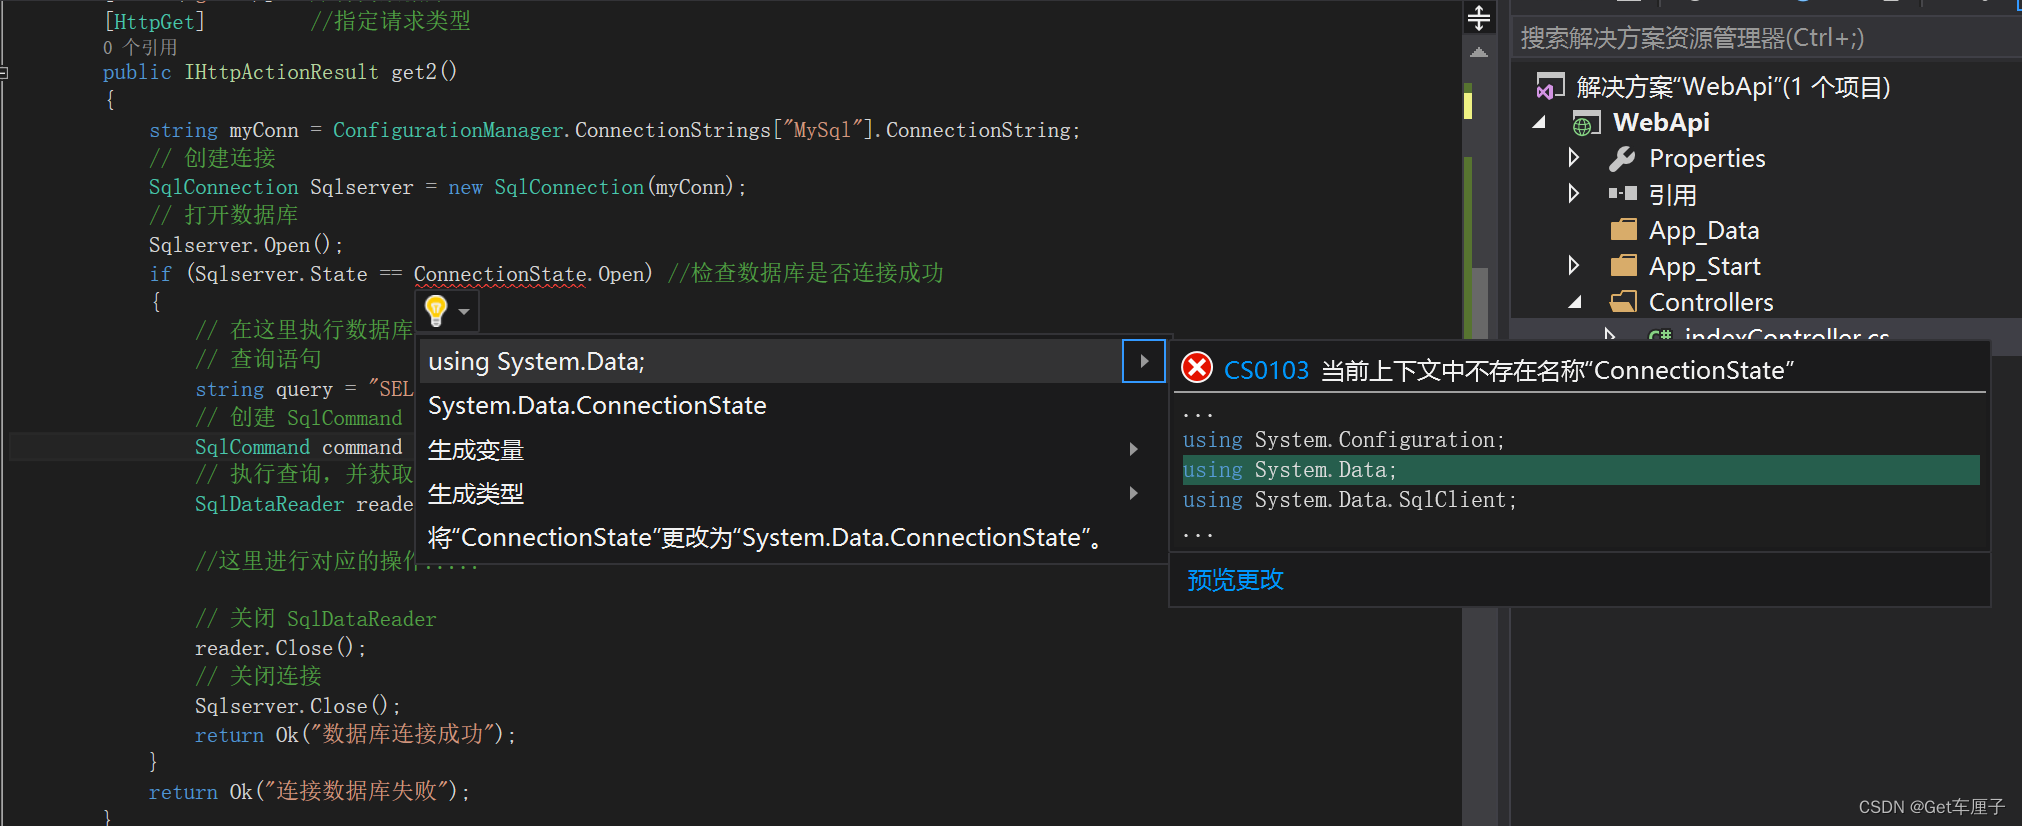This screenshot has width=2022, height=826.
Task: Select the 解决方案"WebApi" solution node
Action: [x=1733, y=87]
